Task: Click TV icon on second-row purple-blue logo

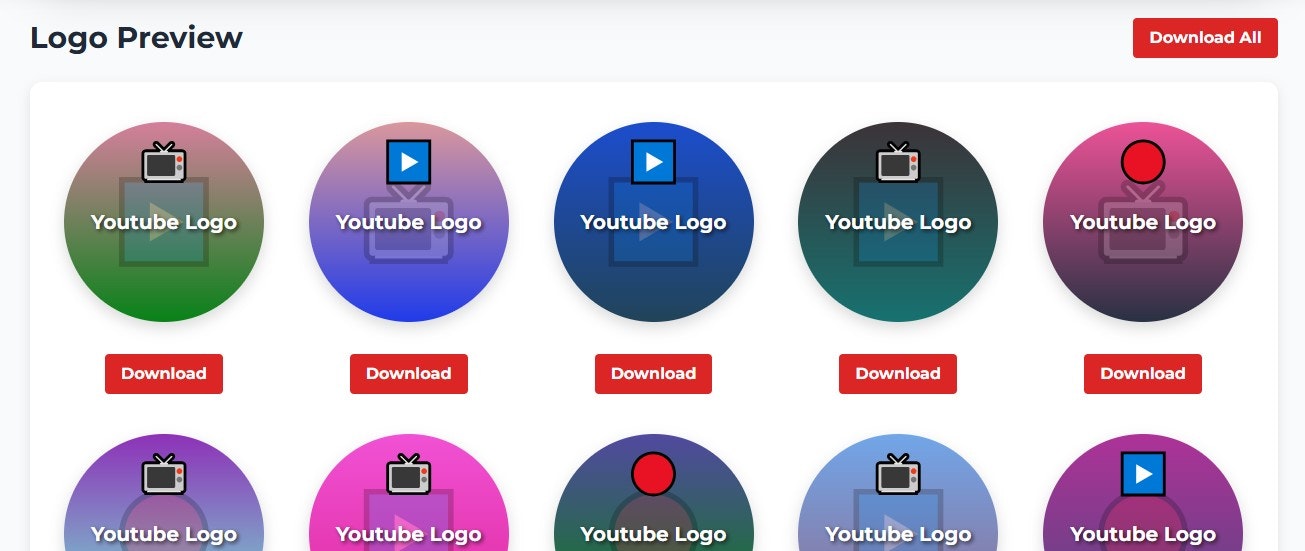Action: (x=164, y=474)
